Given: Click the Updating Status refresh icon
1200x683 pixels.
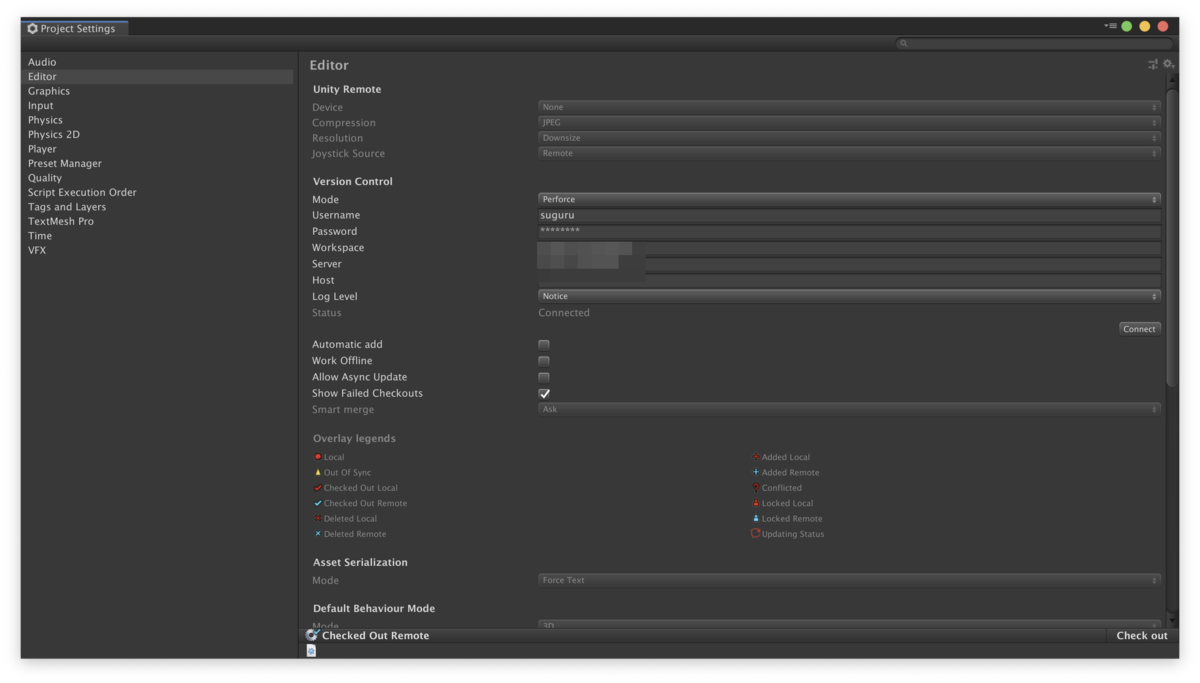Looking at the screenshot, I should (756, 534).
